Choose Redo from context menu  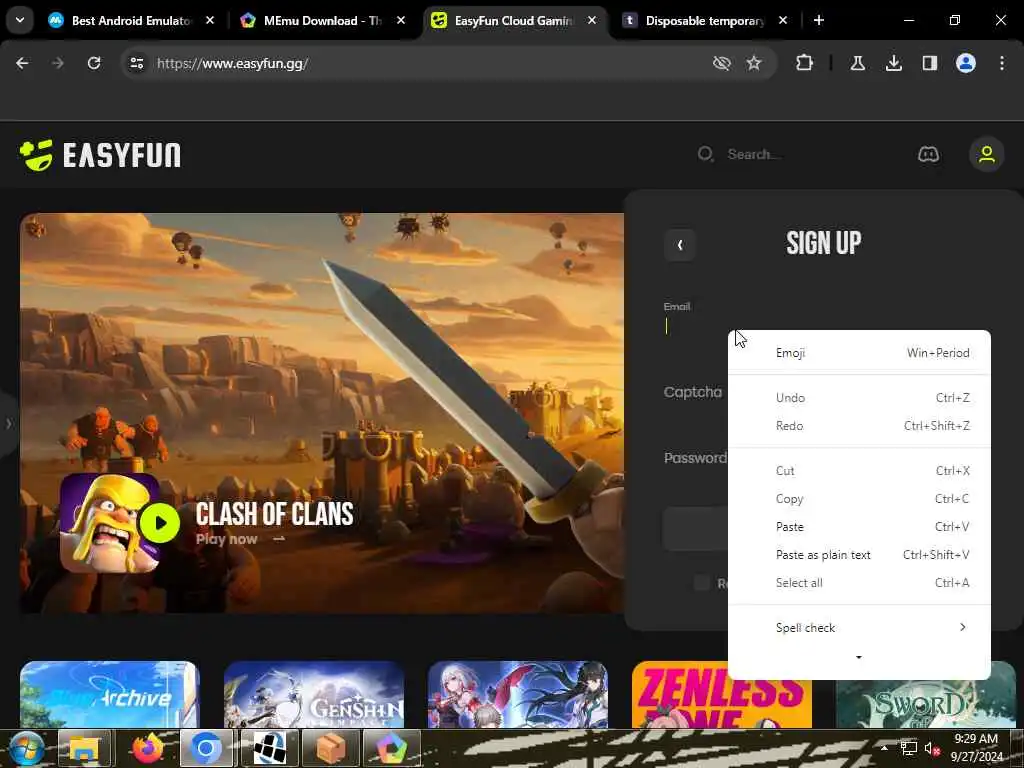tap(859, 426)
